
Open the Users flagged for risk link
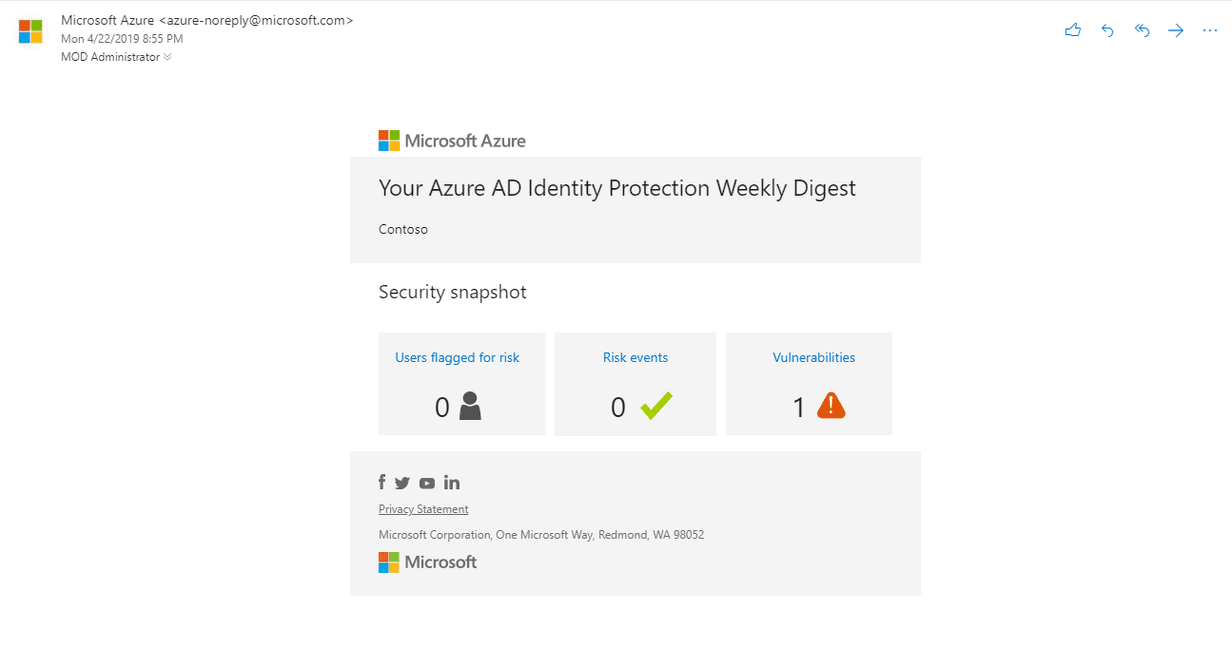(x=457, y=357)
